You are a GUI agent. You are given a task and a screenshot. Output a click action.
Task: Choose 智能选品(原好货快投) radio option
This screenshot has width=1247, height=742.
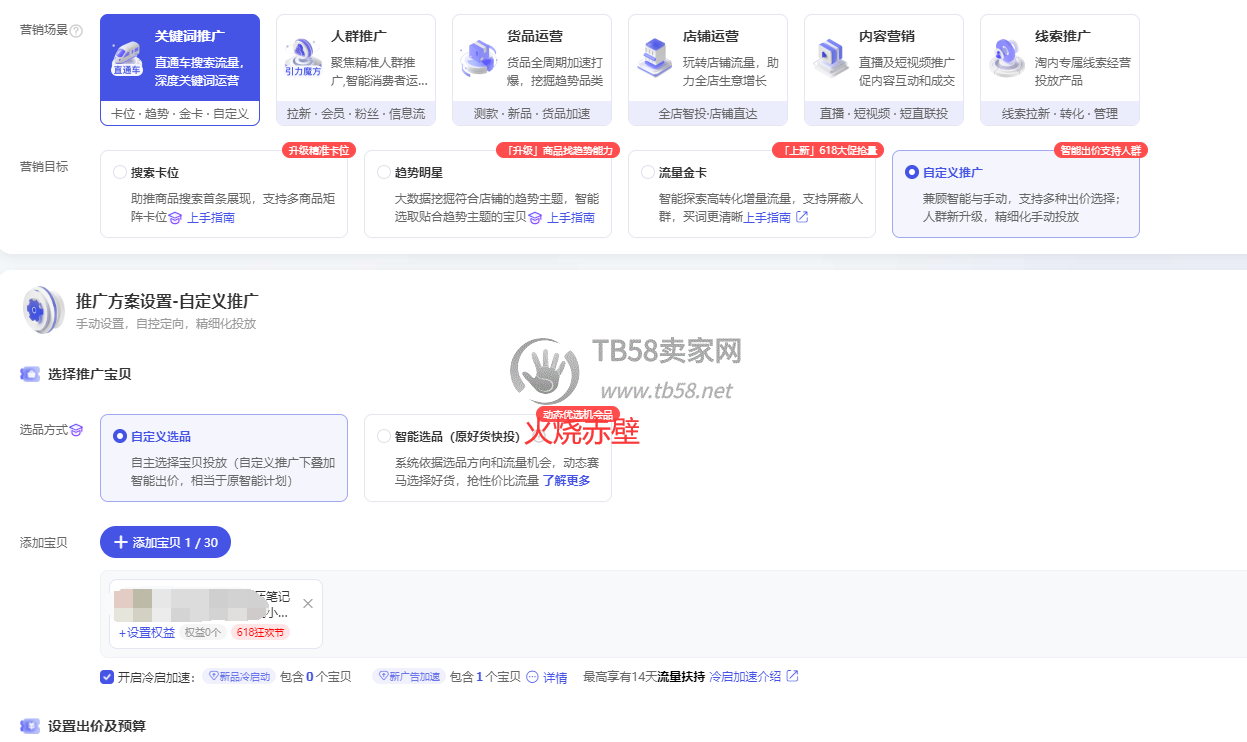click(x=384, y=436)
